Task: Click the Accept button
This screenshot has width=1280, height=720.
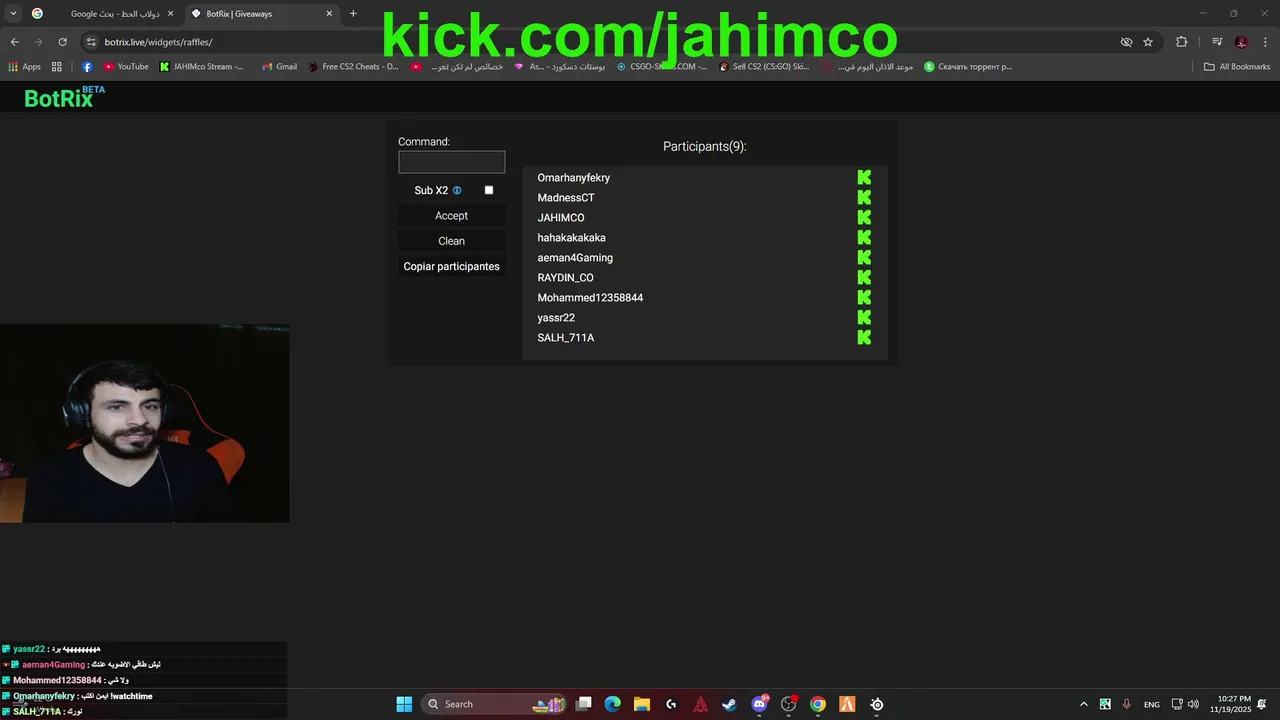Action: click(x=451, y=216)
